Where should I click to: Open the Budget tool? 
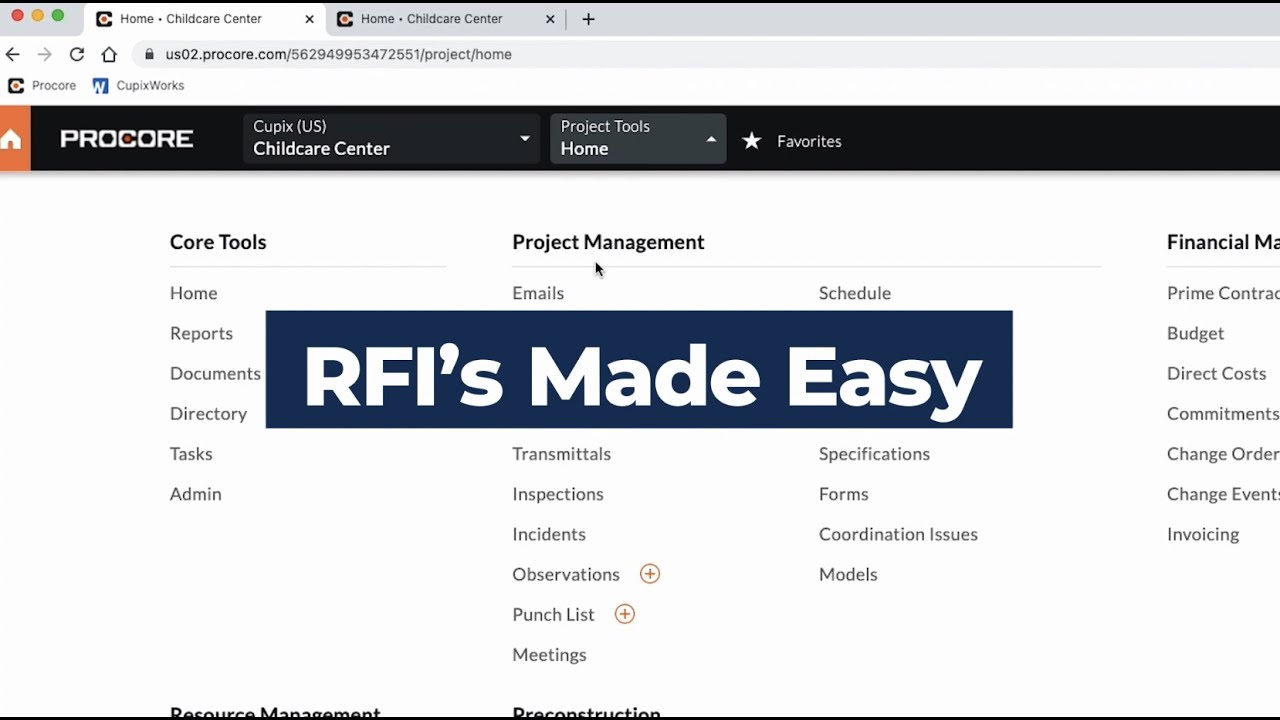tap(1195, 333)
